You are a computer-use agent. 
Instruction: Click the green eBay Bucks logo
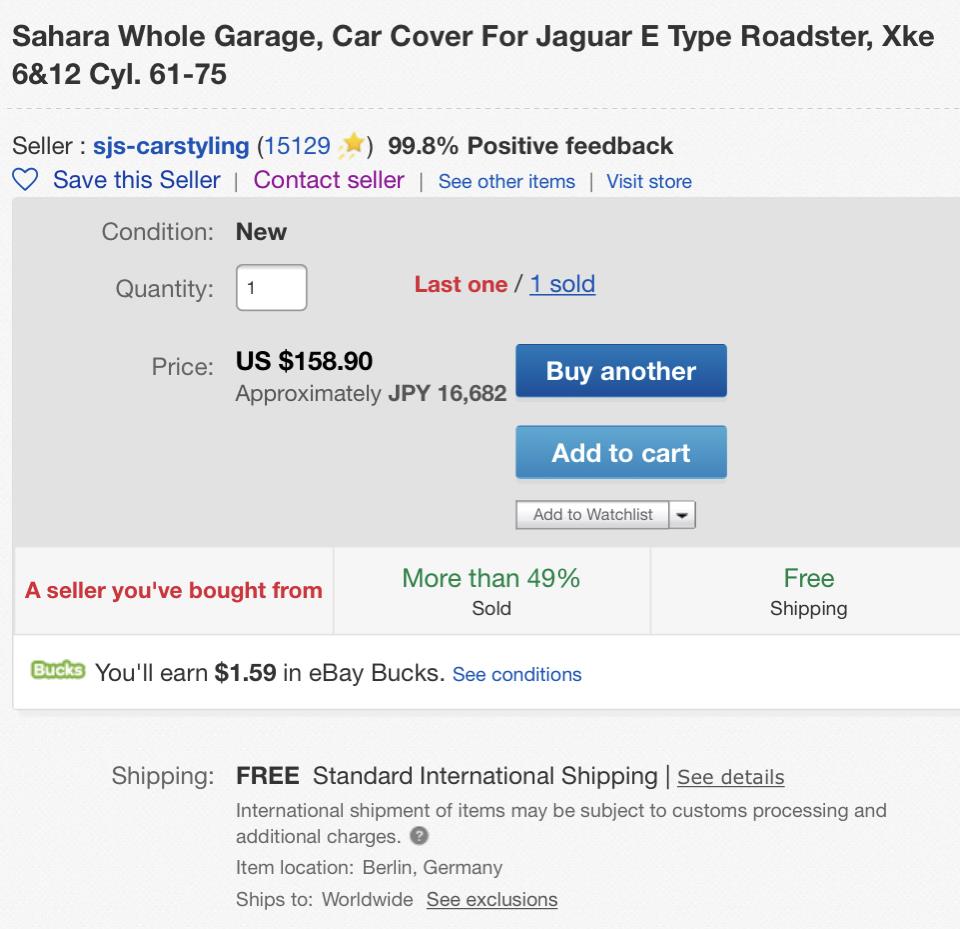coord(58,670)
